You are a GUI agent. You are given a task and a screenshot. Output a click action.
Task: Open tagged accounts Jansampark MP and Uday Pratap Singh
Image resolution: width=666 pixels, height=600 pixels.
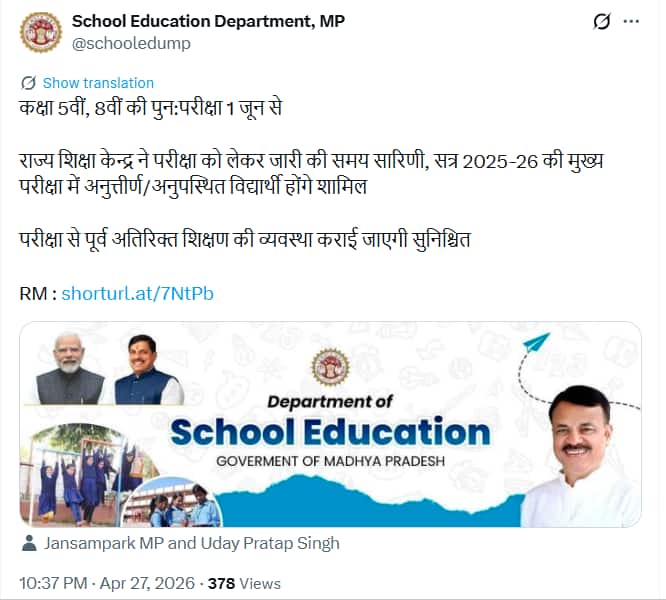(192, 543)
